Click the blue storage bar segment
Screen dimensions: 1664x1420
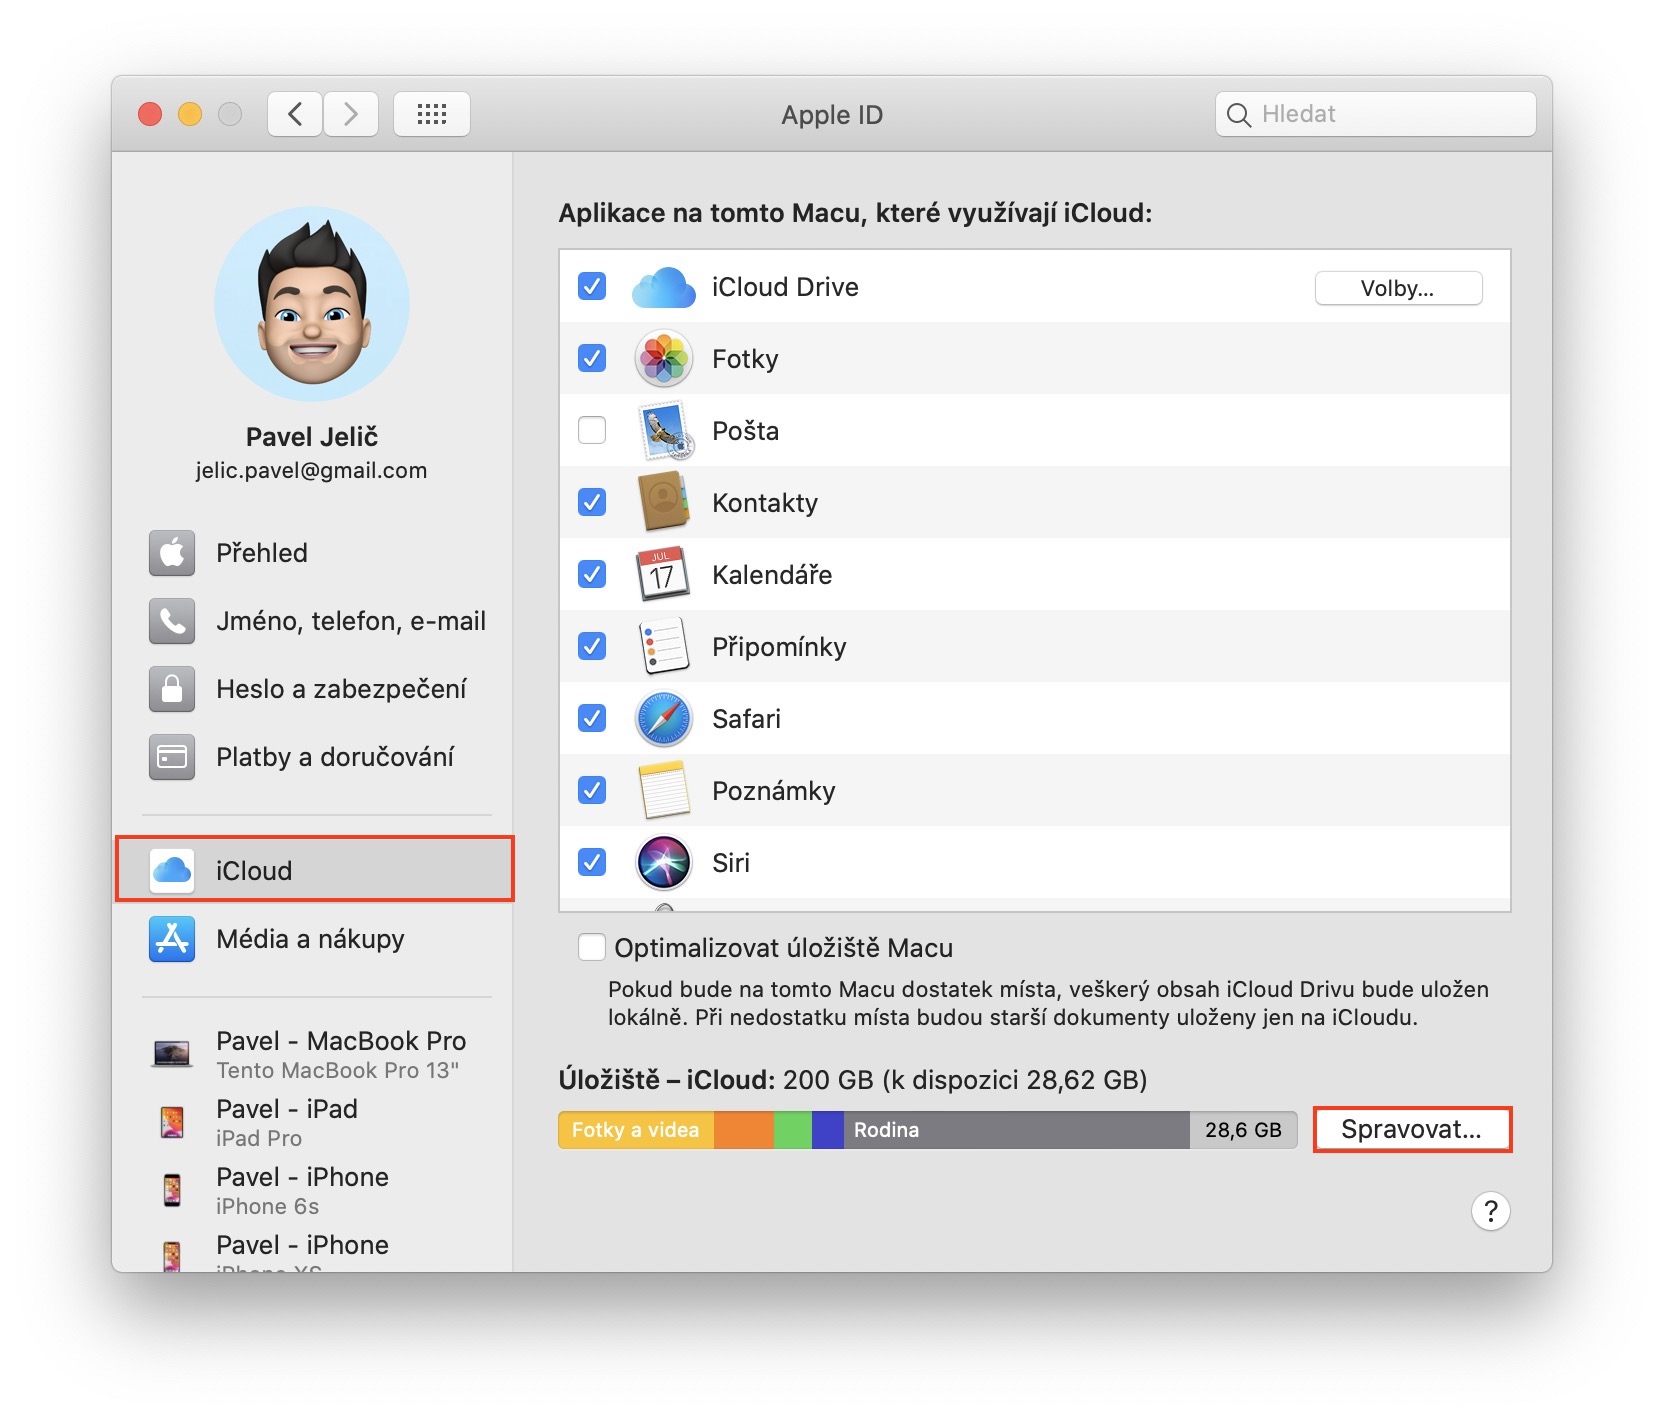(x=828, y=1130)
